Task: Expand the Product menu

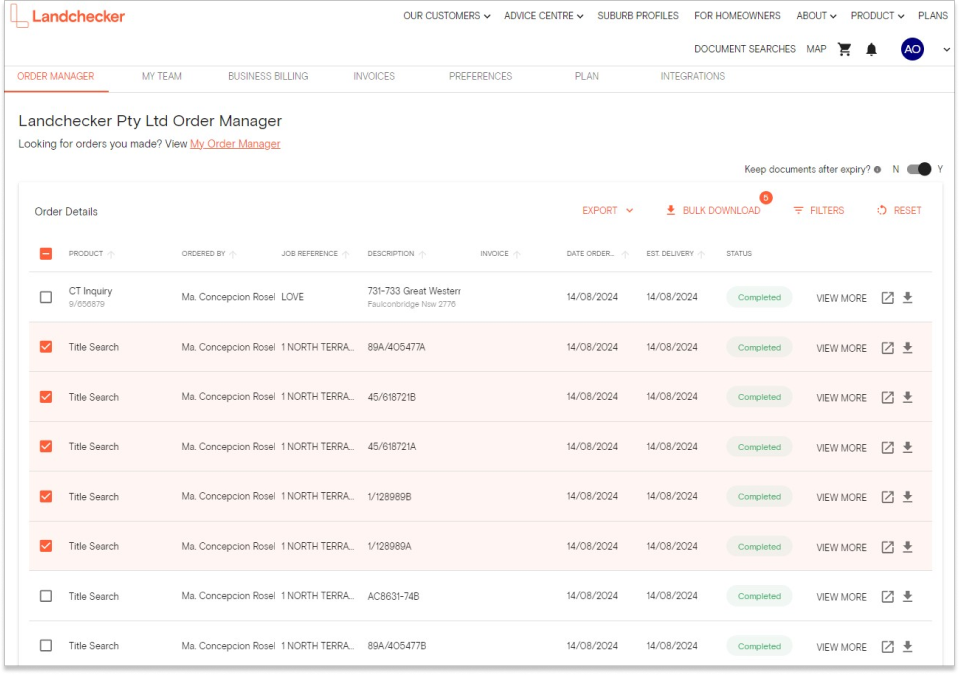Action: click(x=877, y=16)
